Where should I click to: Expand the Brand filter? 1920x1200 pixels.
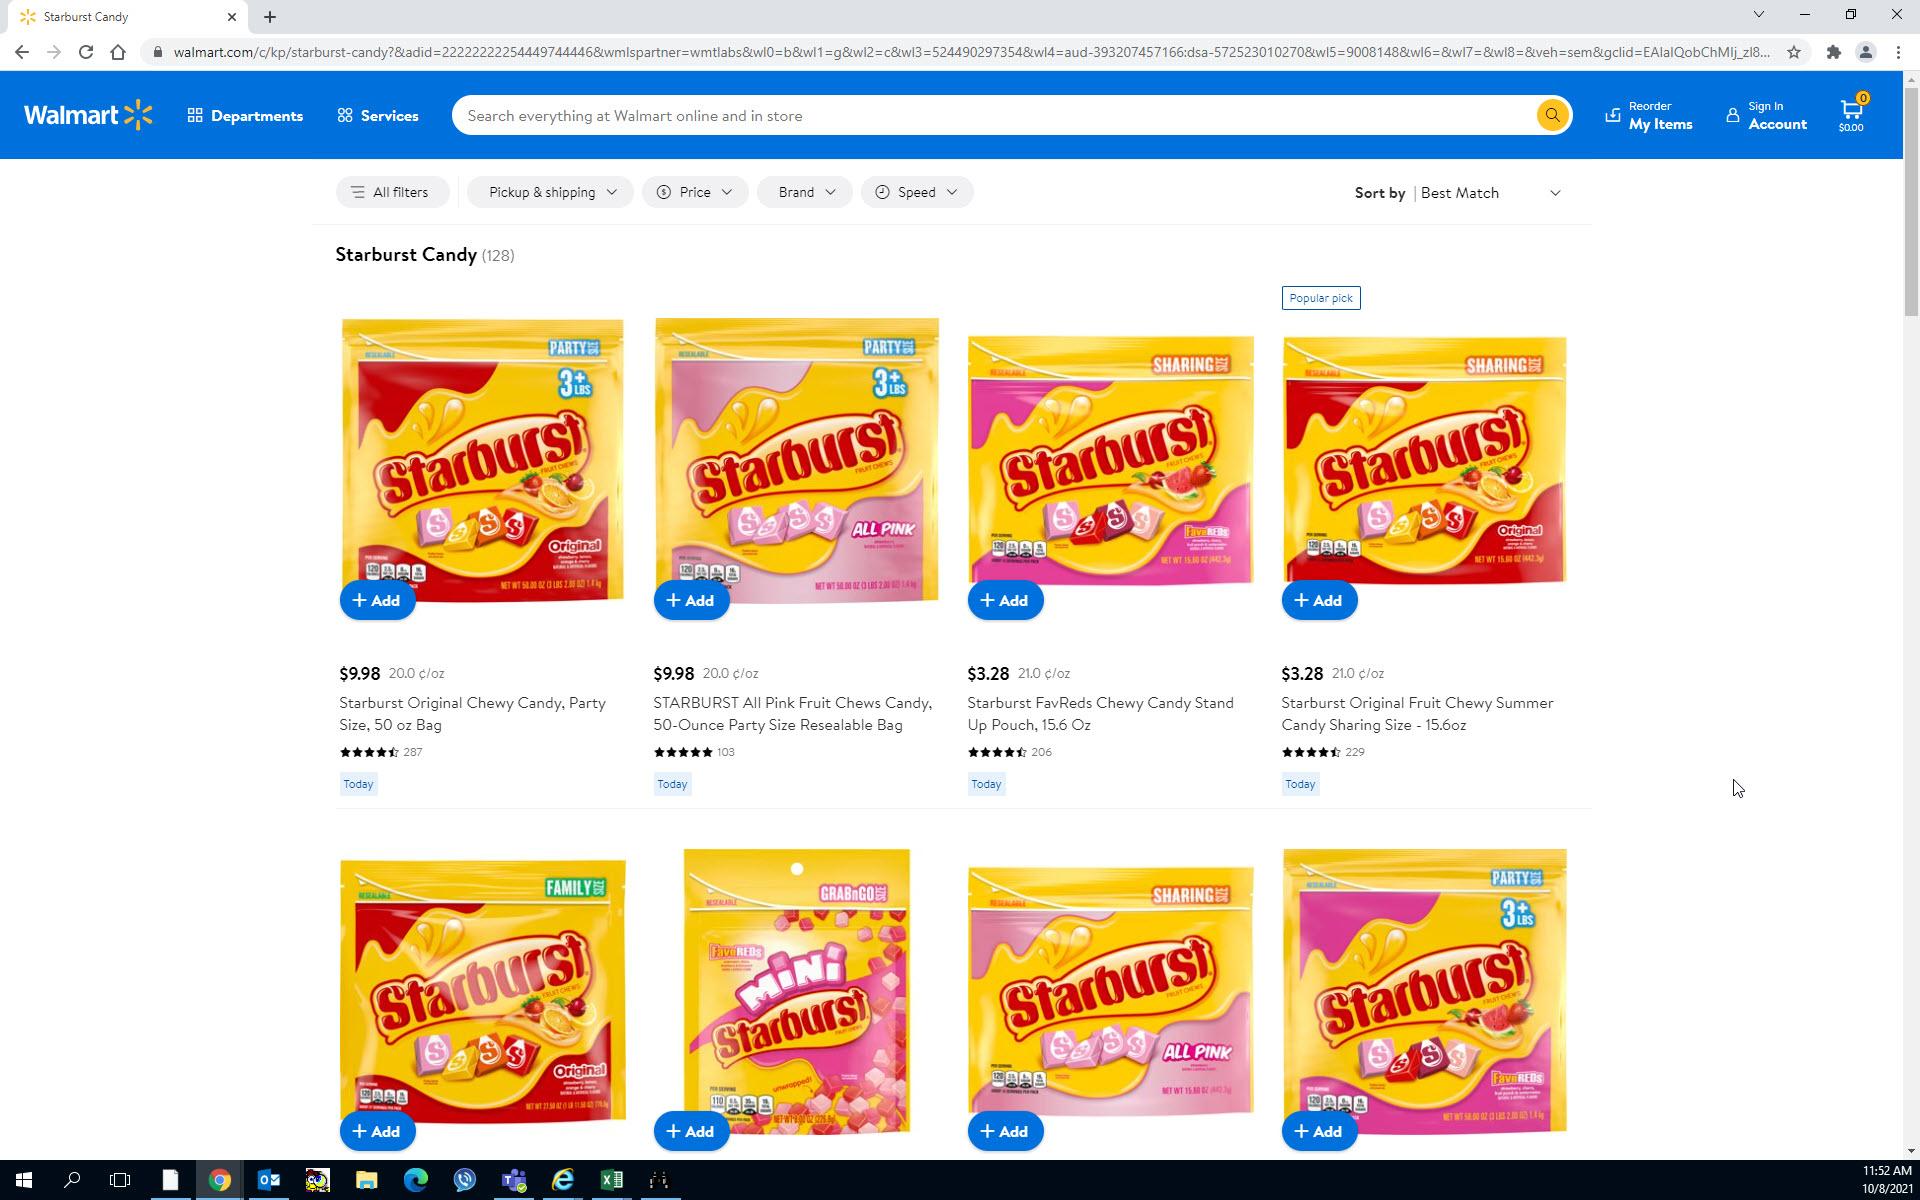(804, 192)
